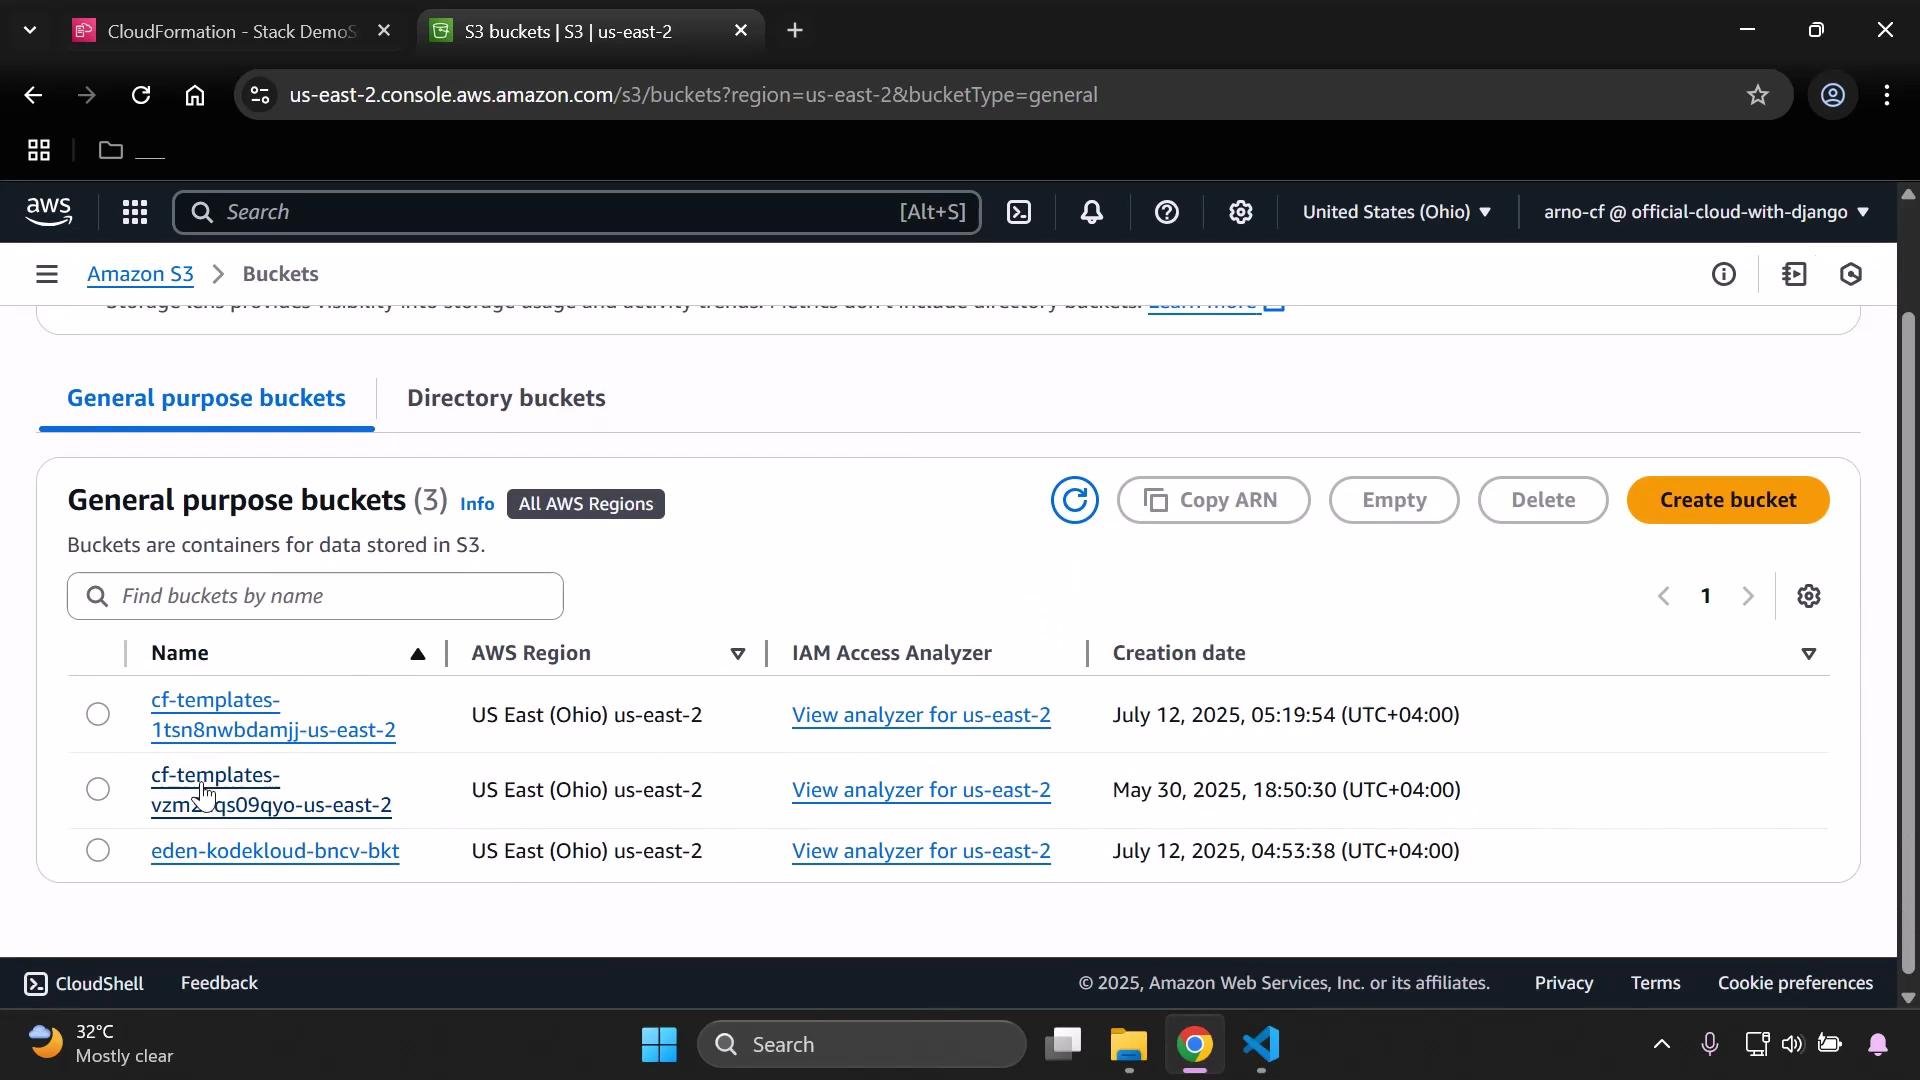This screenshot has height=1080, width=1920.
Task: Switch to the CloudFormation browser tab
Action: coord(230,31)
